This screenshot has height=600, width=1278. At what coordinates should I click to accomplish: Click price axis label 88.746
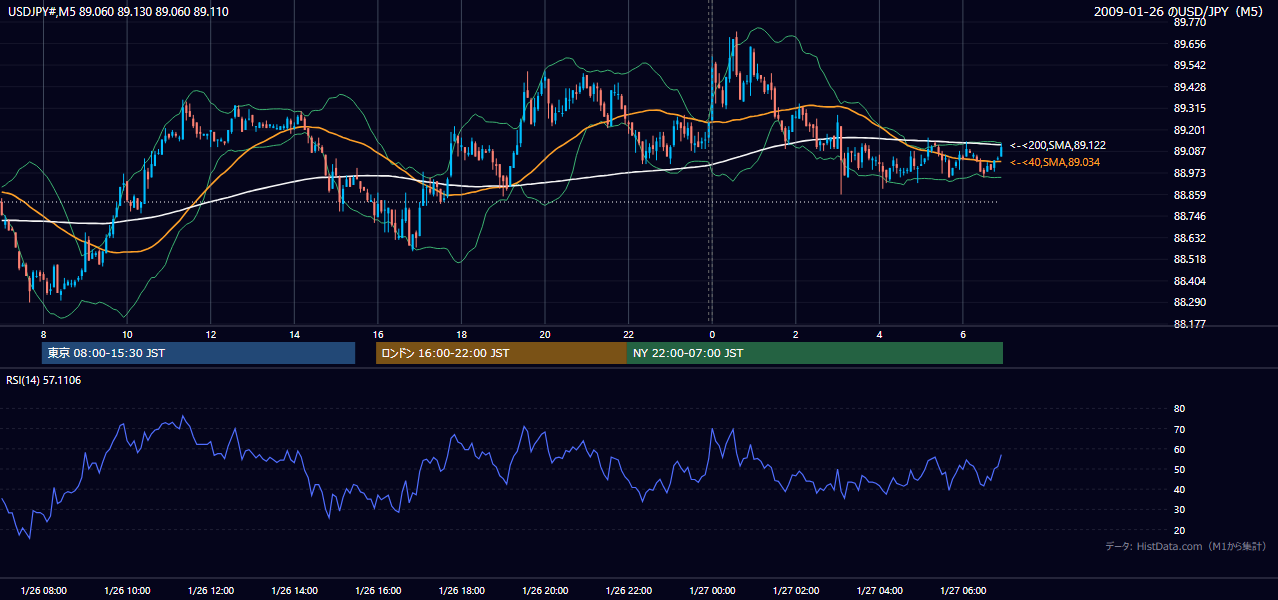point(1189,216)
